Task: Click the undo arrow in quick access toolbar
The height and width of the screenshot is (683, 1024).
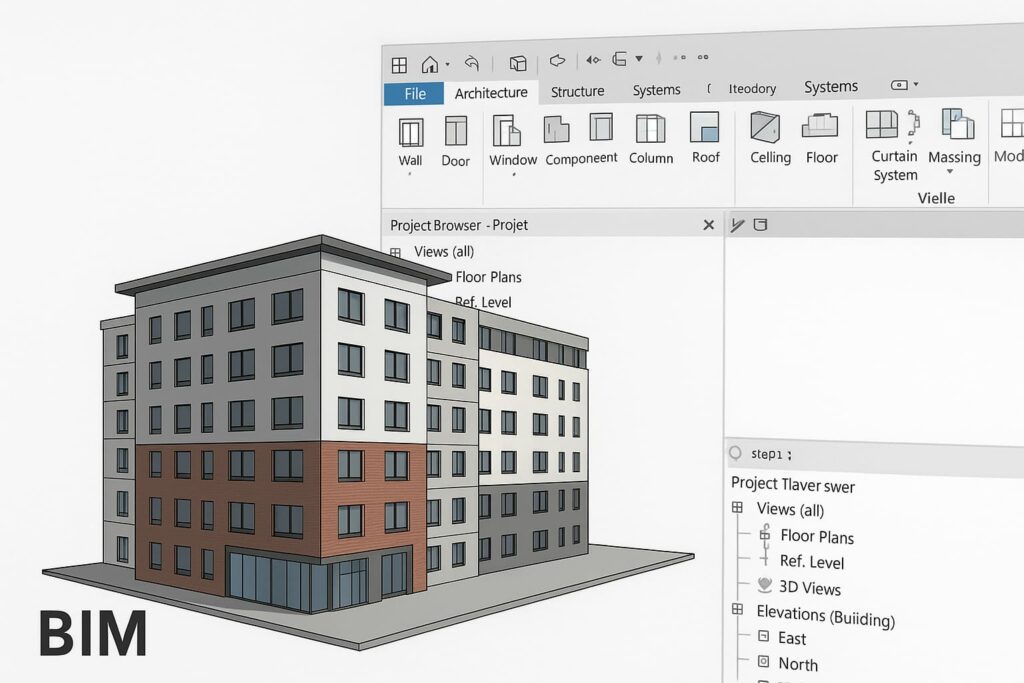Action: click(x=472, y=64)
